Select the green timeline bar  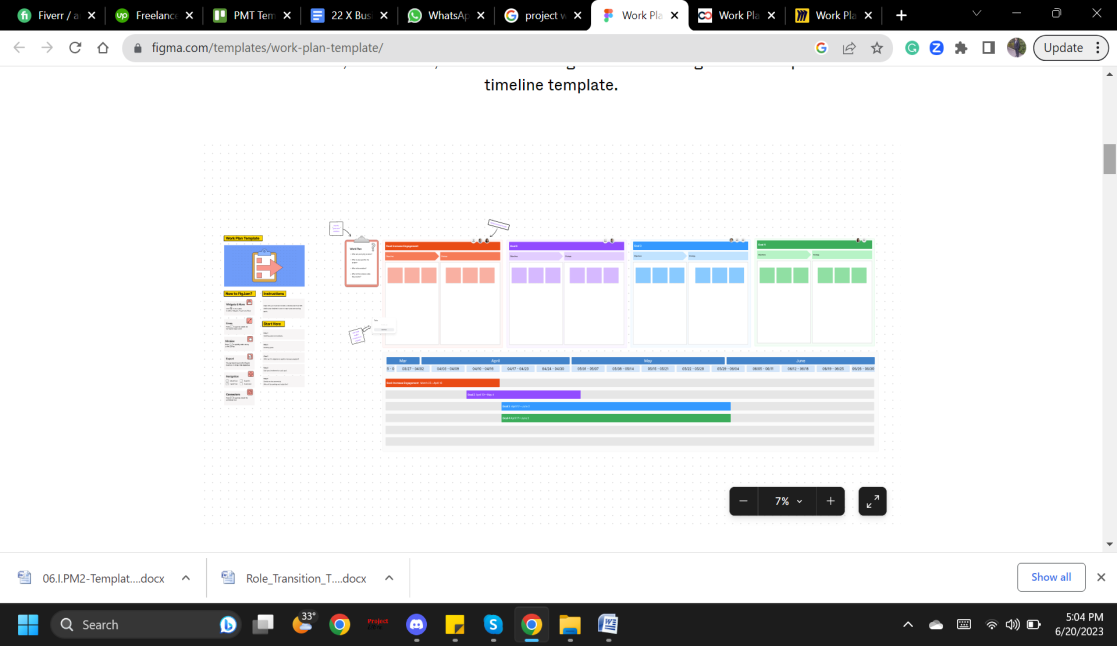pos(615,418)
